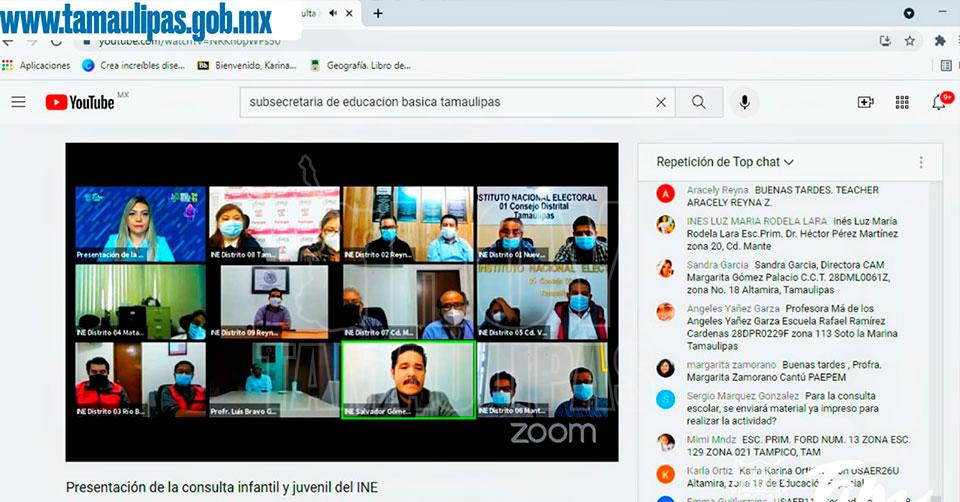Open the notifications bell

939,102
